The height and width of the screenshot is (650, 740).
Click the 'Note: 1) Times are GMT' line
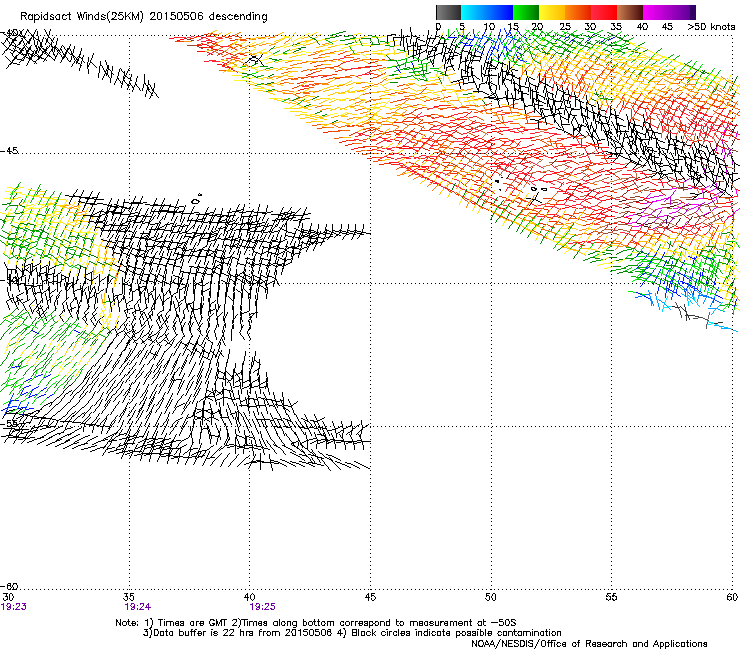click(316, 623)
